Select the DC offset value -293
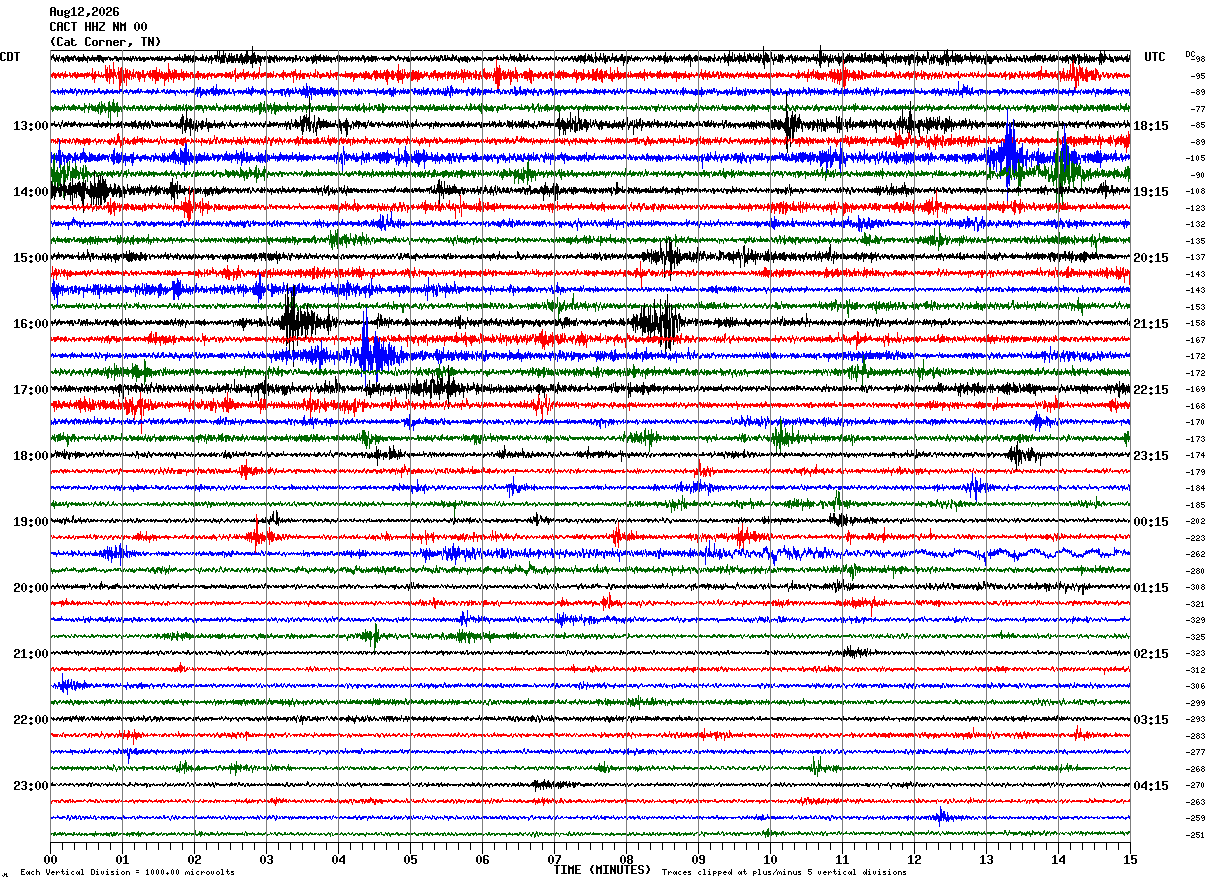Screen dimensions: 1210x886 tap(1196, 719)
